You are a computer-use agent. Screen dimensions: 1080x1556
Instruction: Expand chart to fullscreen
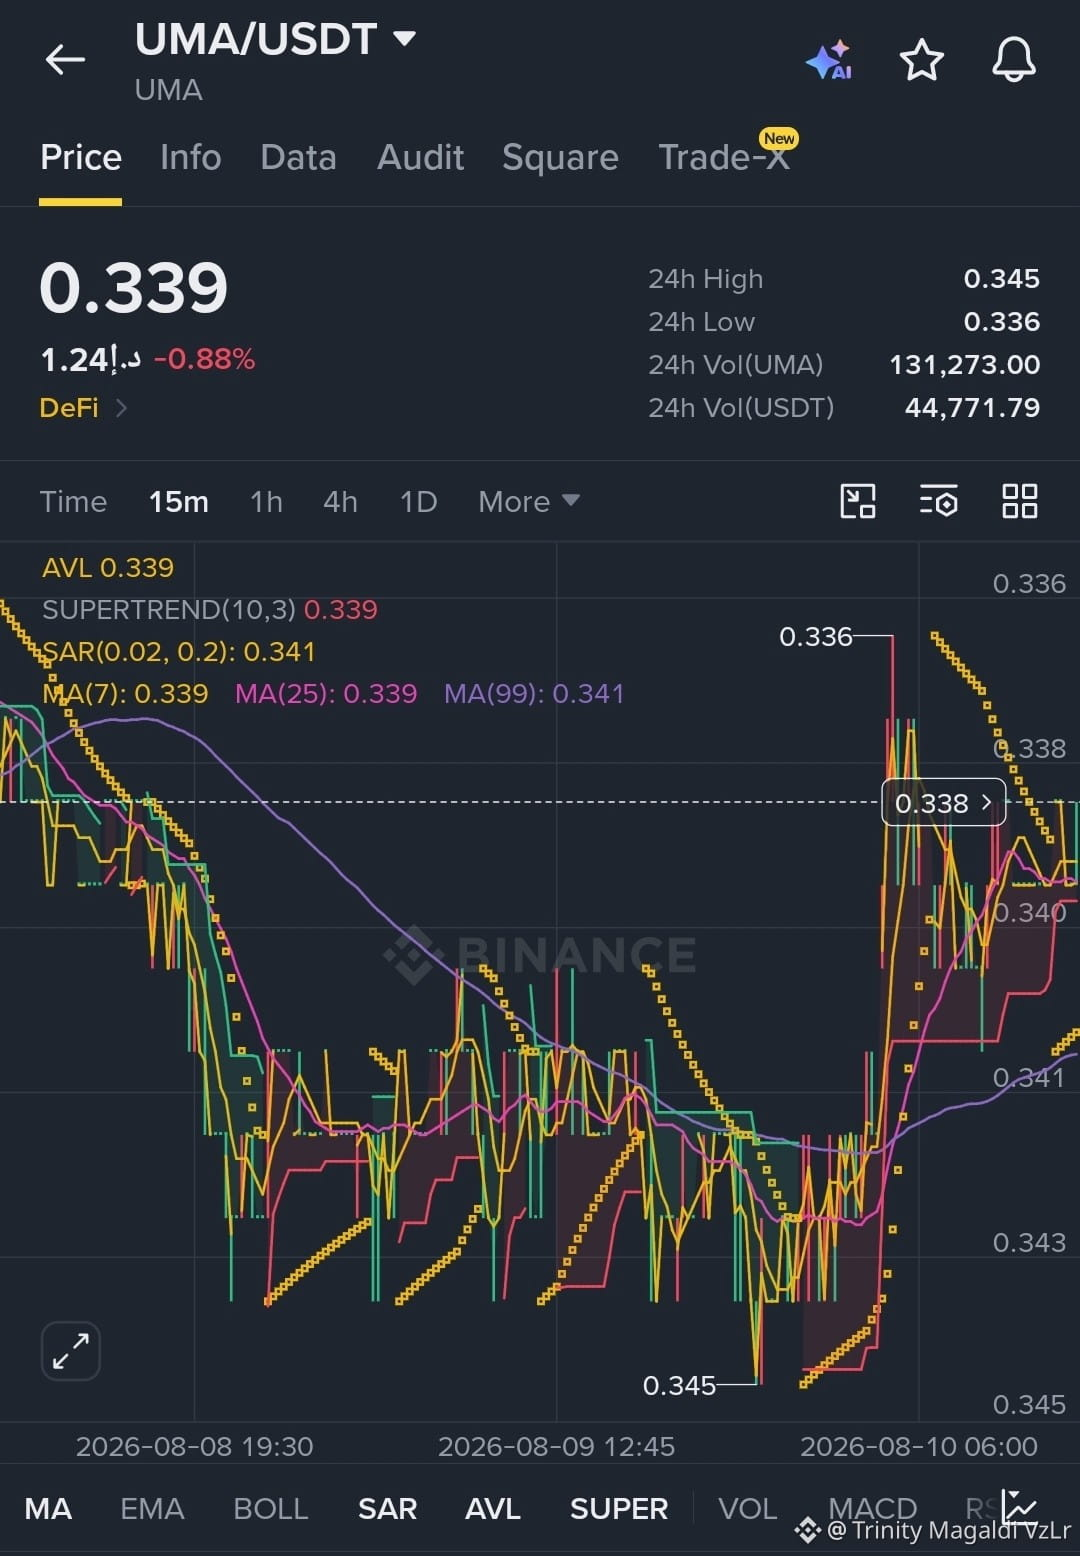(71, 1351)
